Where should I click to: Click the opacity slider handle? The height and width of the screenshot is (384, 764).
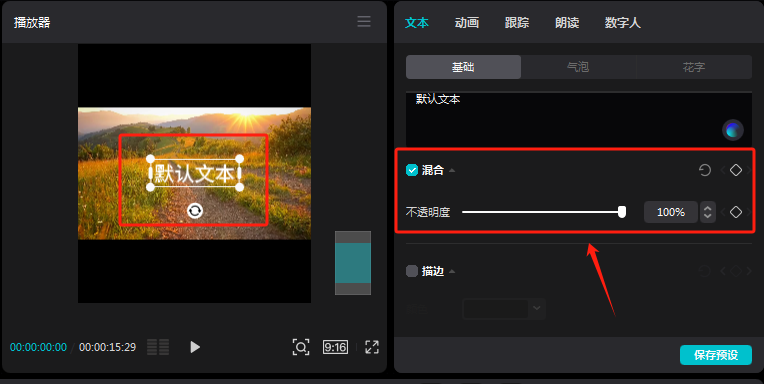(x=622, y=212)
